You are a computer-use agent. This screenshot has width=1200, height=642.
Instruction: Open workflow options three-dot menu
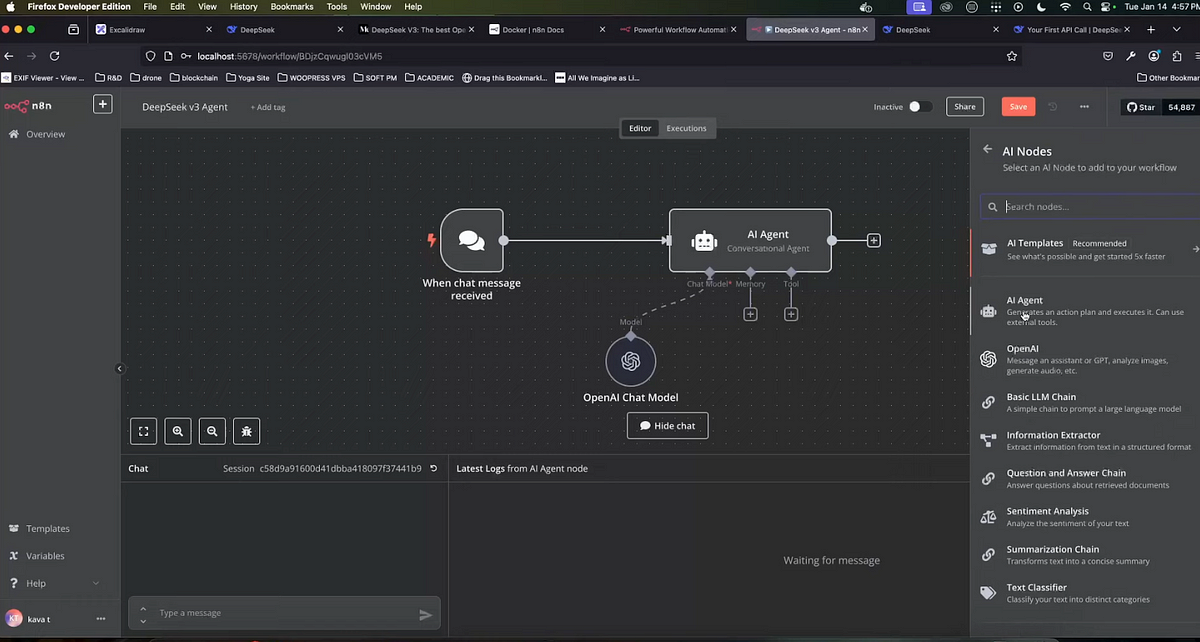1084,106
